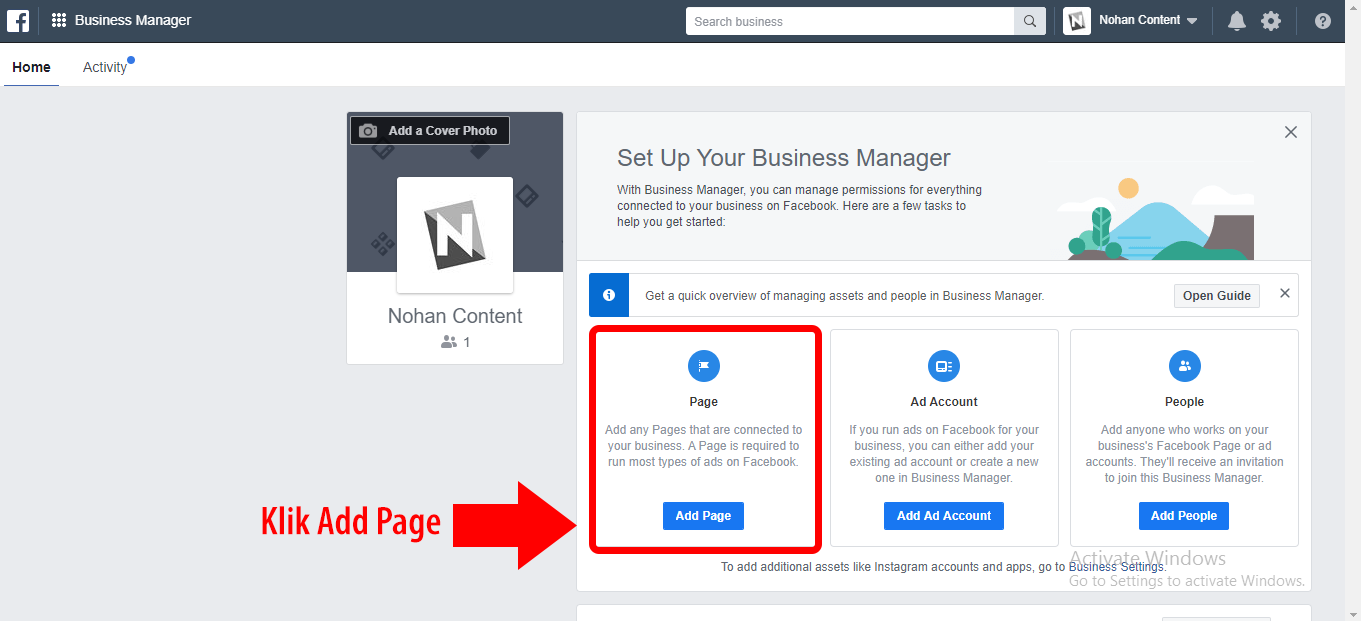Click the People card icon
The width and height of the screenshot is (1361, 621).
pyautogui.click(x=1184, y=366)
